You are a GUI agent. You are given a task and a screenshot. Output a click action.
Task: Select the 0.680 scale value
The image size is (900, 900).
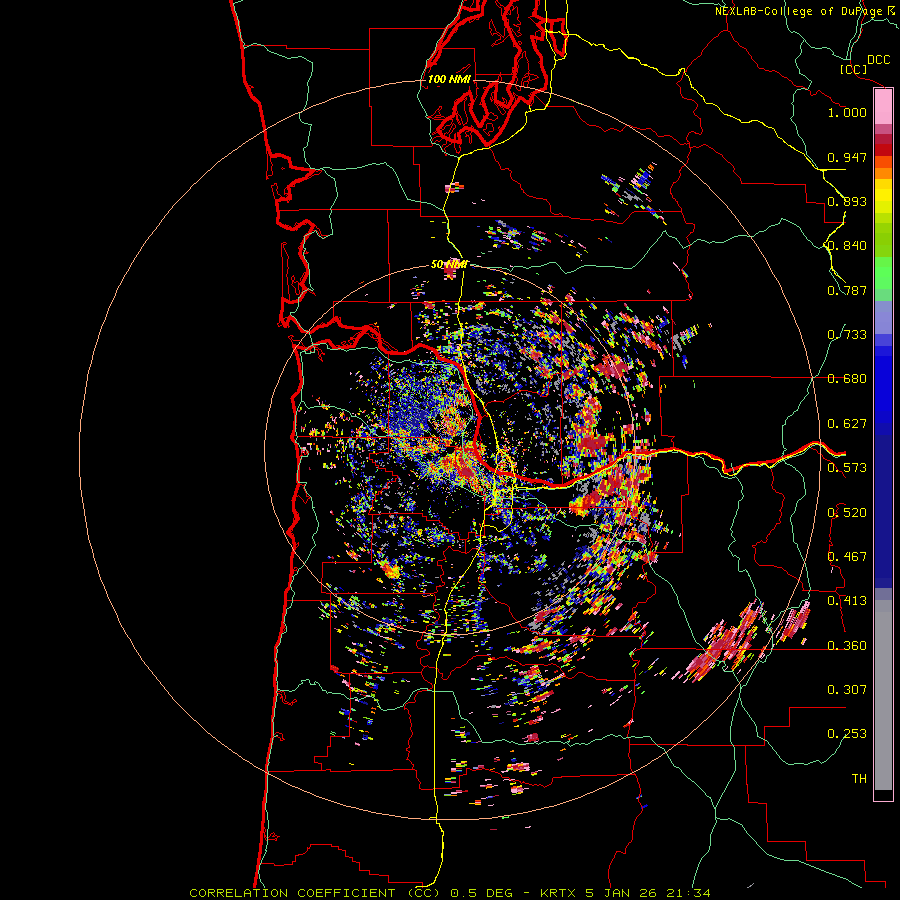coord(847,379)
